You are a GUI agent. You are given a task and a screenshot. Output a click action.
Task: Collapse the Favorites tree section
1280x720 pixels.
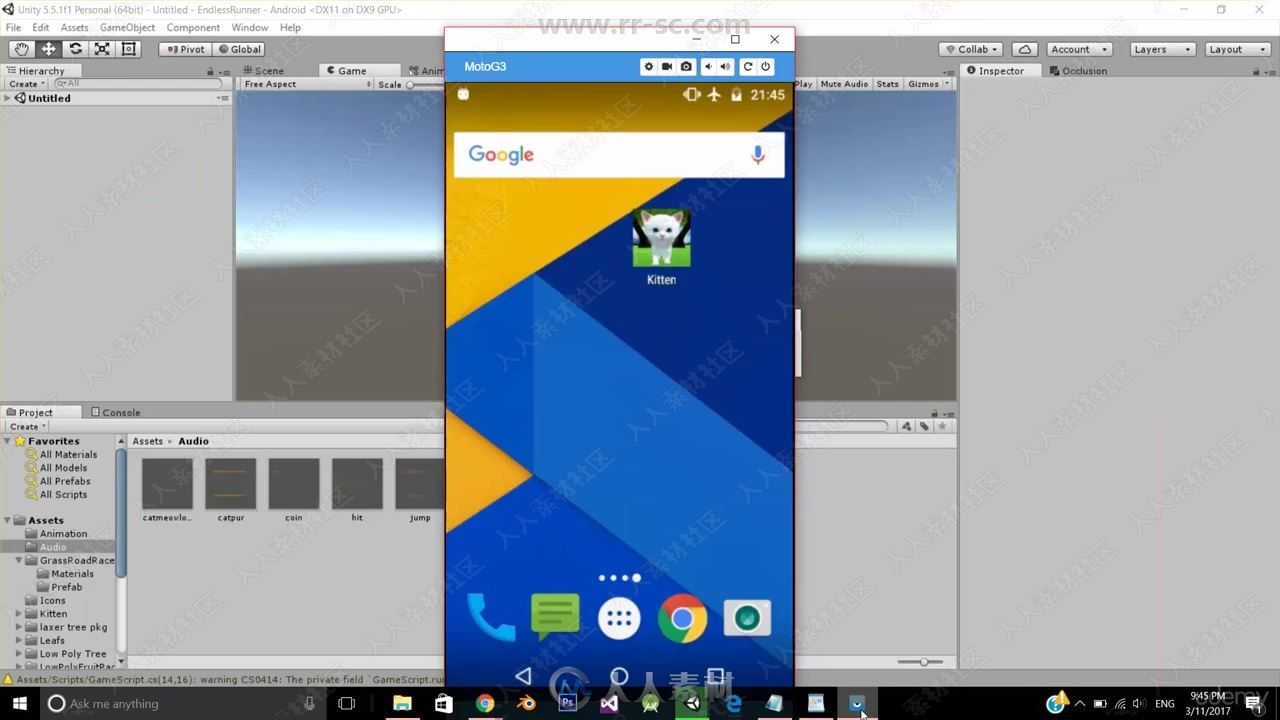point(8,441)
